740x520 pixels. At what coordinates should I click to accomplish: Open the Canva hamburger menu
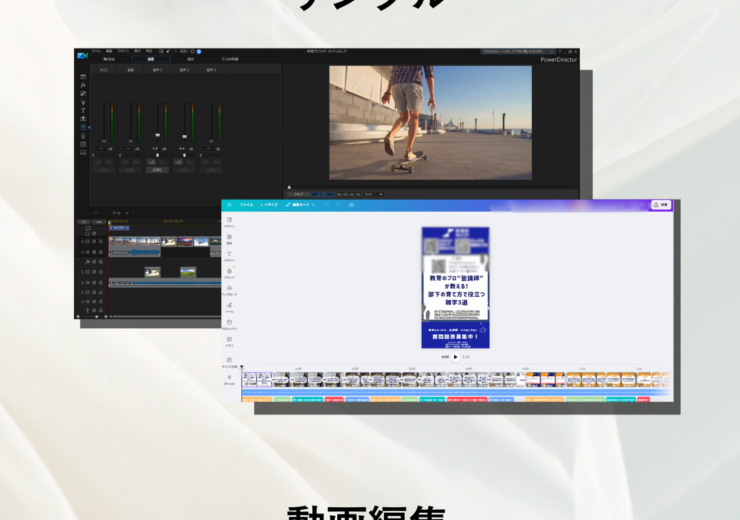point(228,204)
